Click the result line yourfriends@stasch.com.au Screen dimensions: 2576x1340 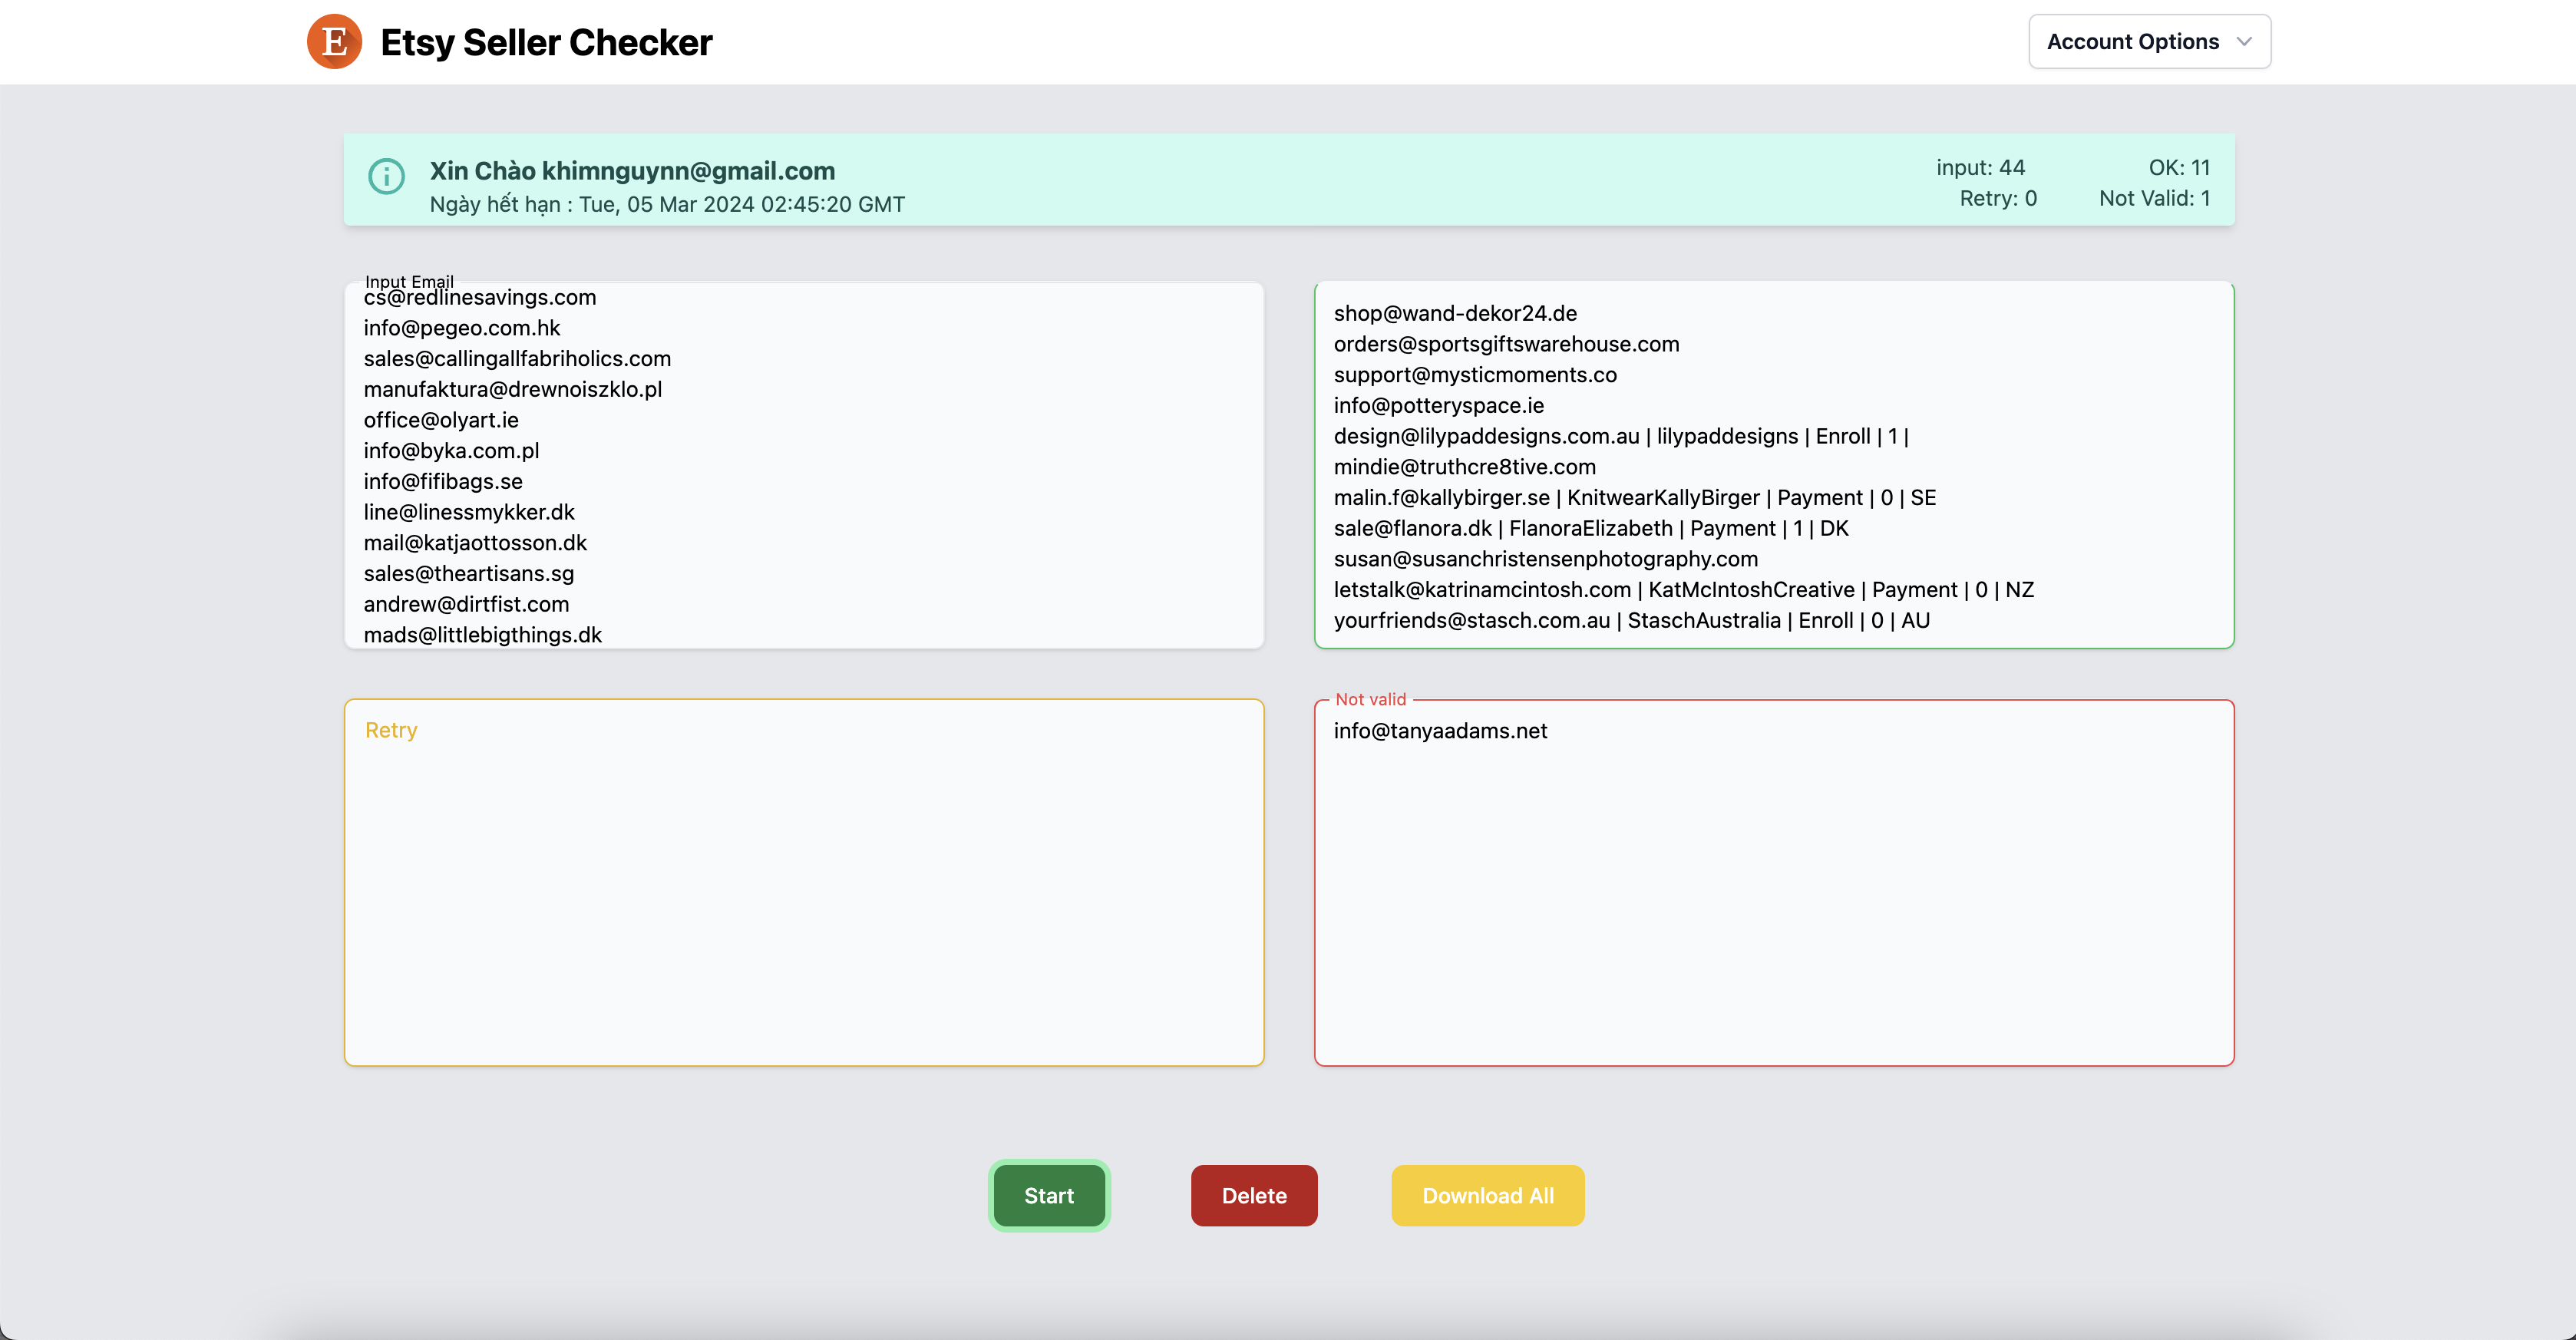point(1632,620)
